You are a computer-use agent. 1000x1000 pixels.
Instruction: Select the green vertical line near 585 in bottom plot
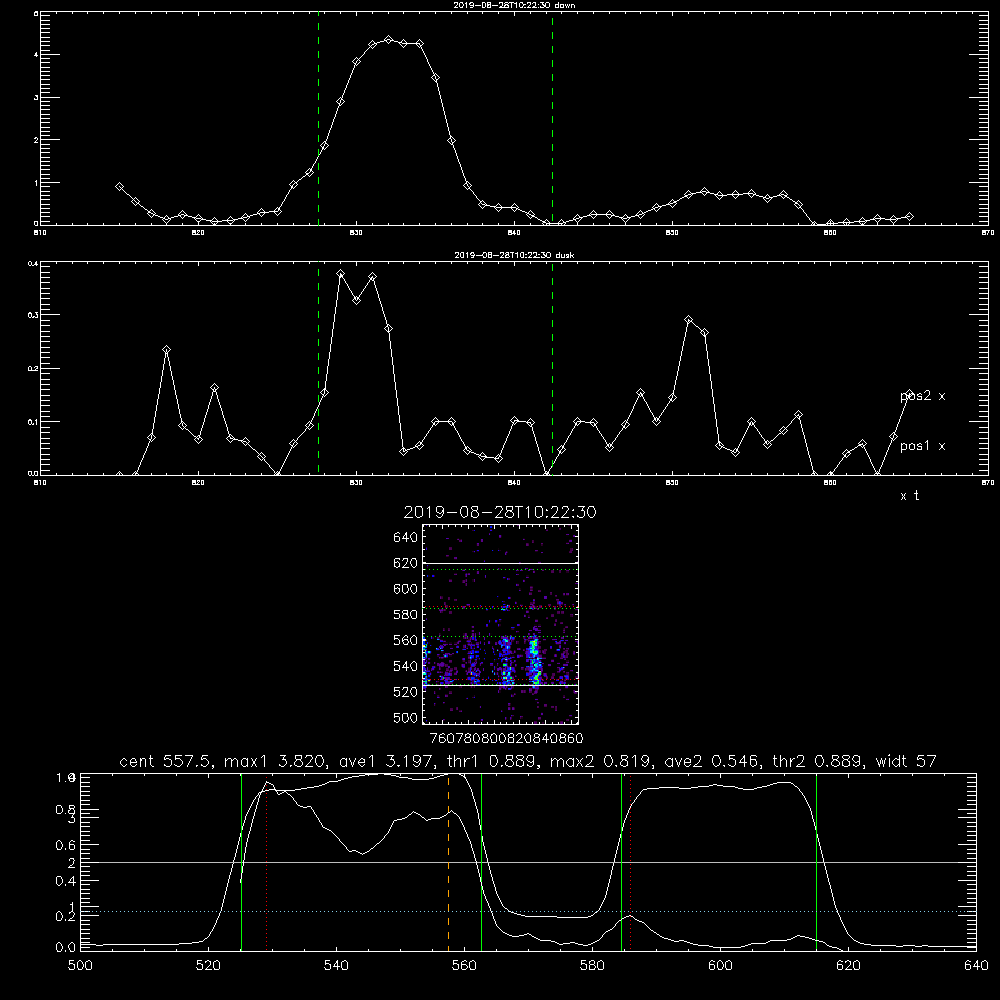(621, 861)
